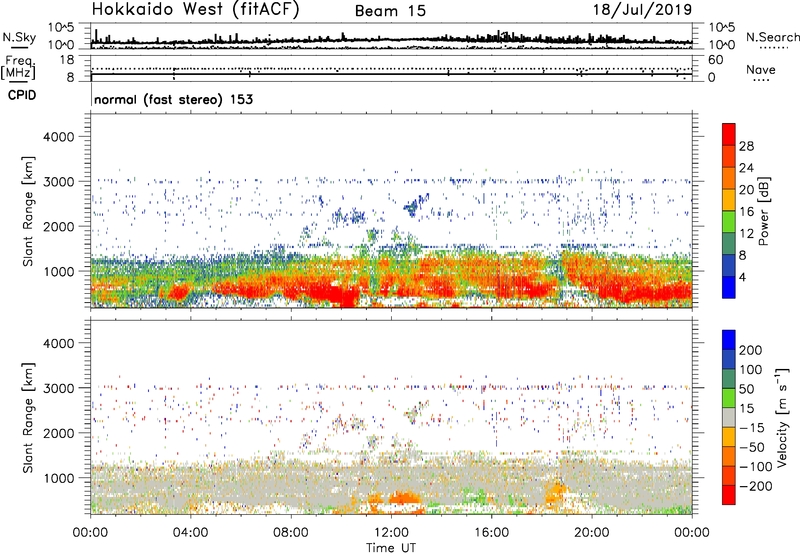This screenshot has width=800, height=554.
Task: Click the '-15' tick on the Velocity colorbar
Action: pos(752,428)
